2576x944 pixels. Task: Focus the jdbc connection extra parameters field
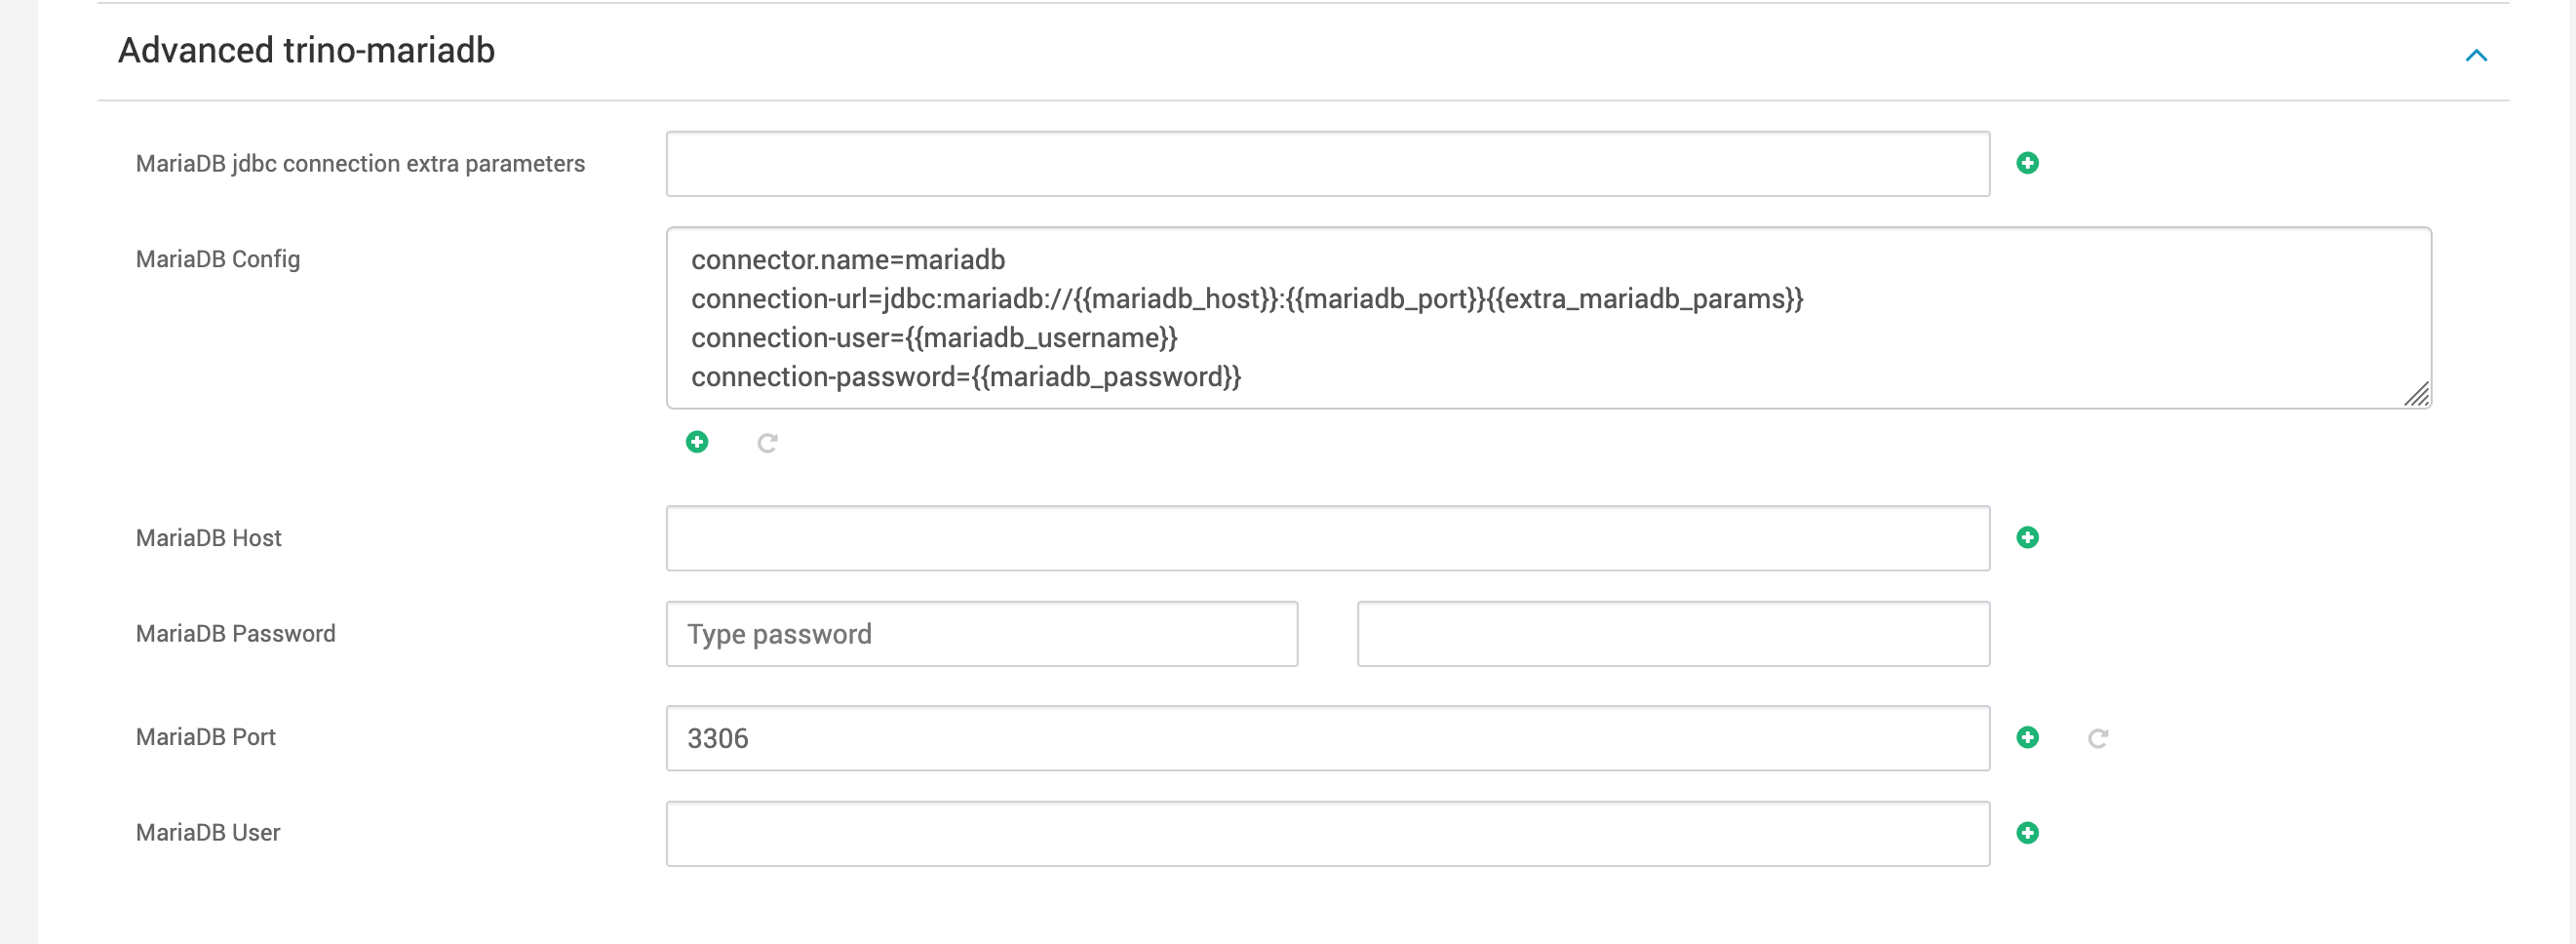point(1328,164)
